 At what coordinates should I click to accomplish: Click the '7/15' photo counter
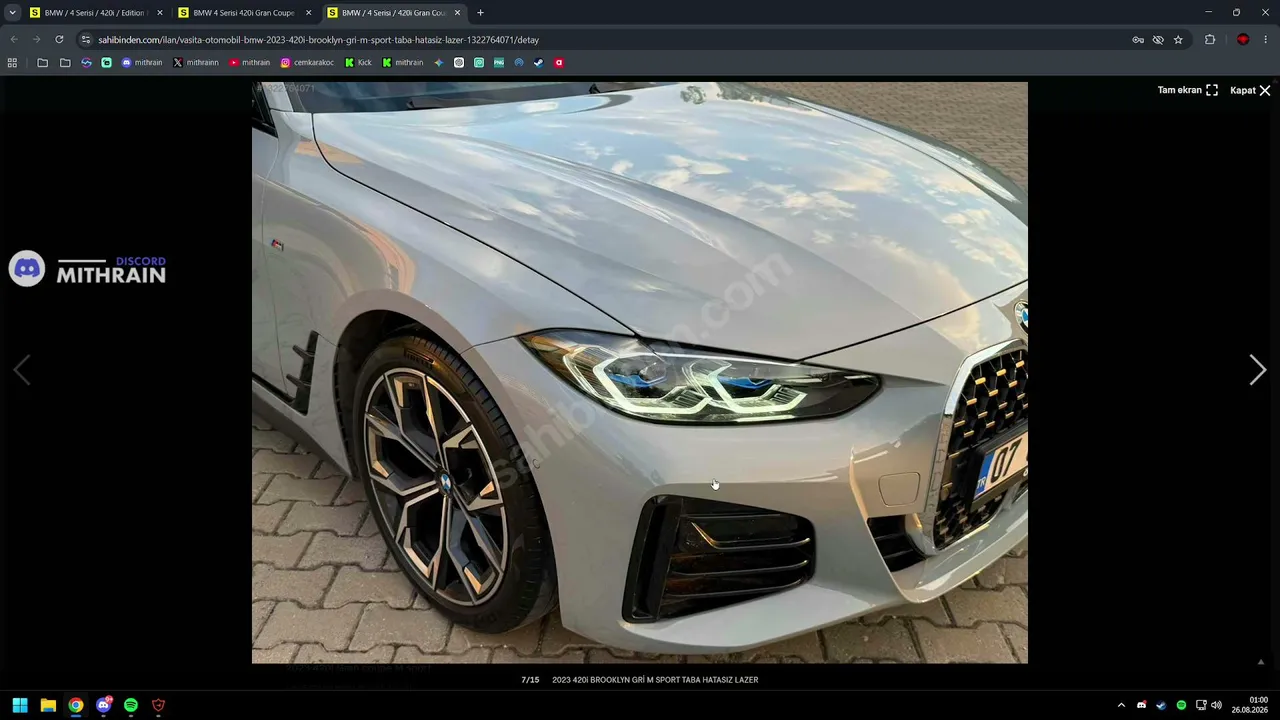pyautogui.click(x=530, y=680)
